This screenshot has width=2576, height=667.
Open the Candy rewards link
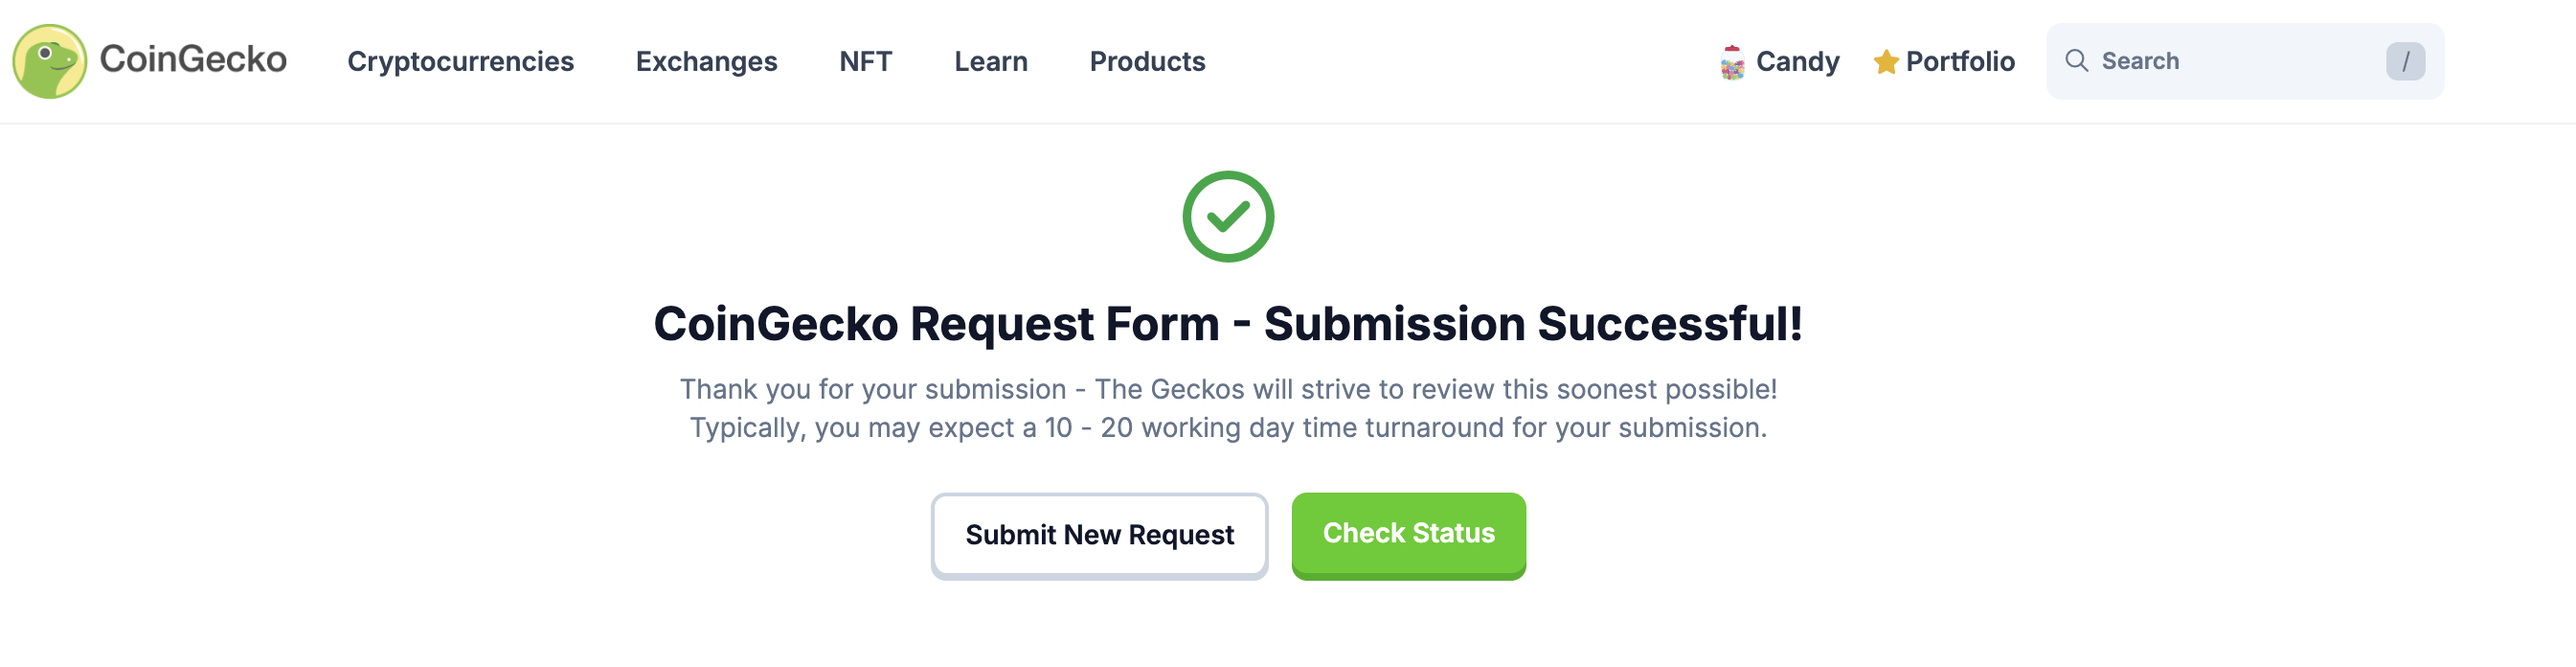coord(1797,62)
